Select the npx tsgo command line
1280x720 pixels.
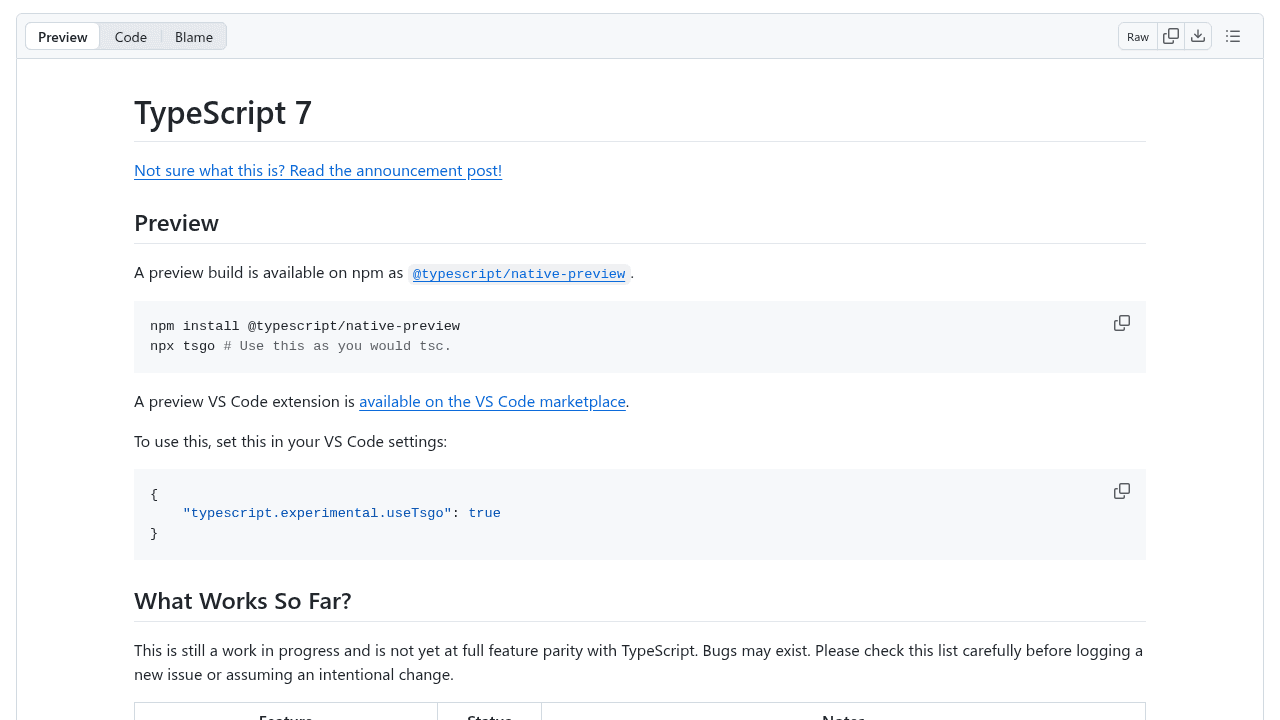(299, 346)
